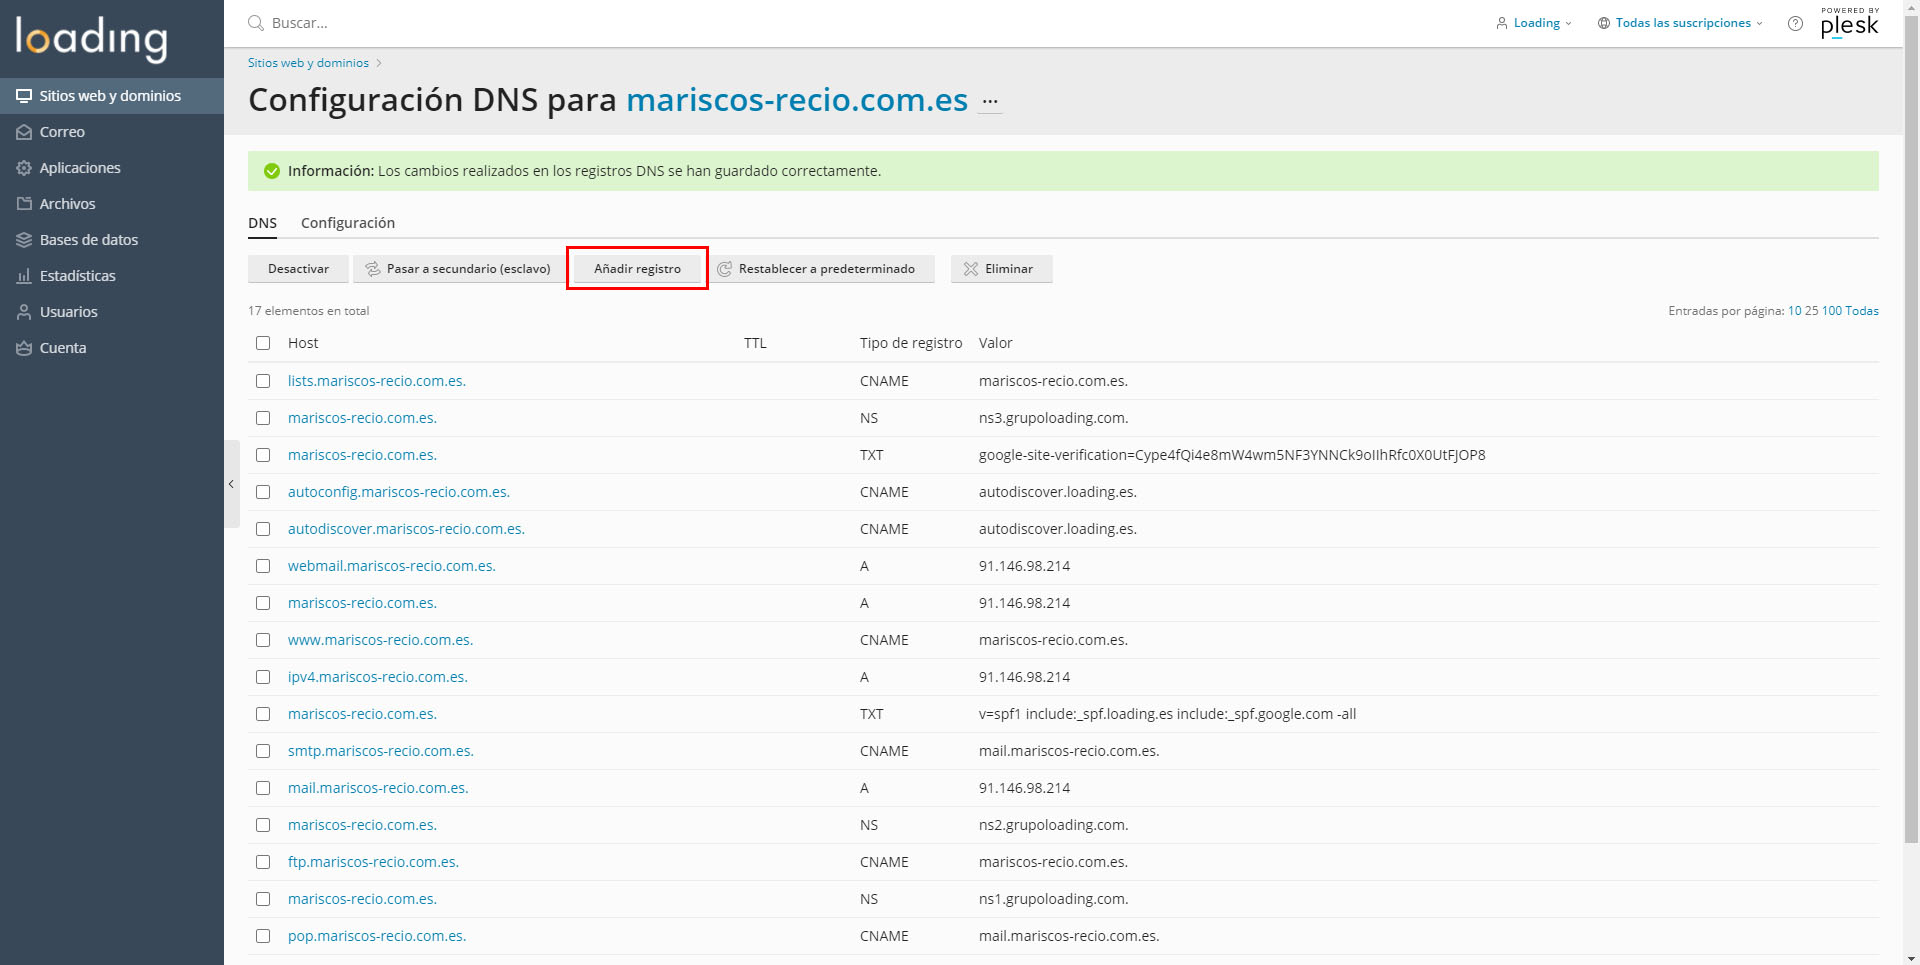Click Restablecer a predeterminado button

(x=816, y=269)
